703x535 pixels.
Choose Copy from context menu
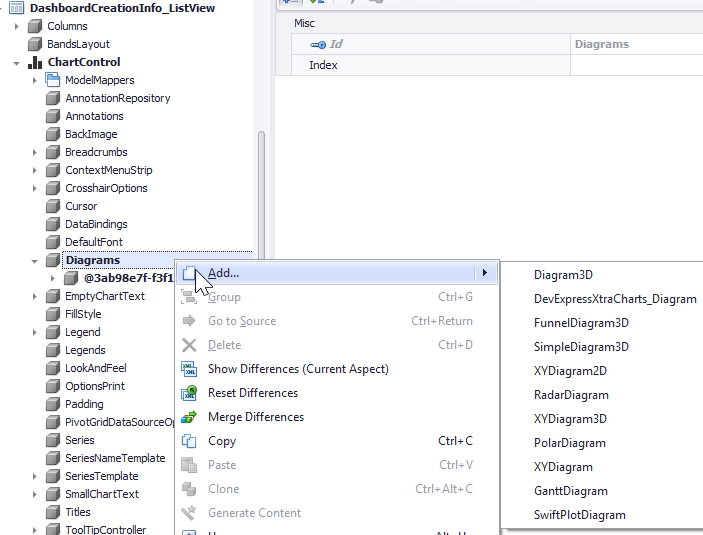coord(337,441)
